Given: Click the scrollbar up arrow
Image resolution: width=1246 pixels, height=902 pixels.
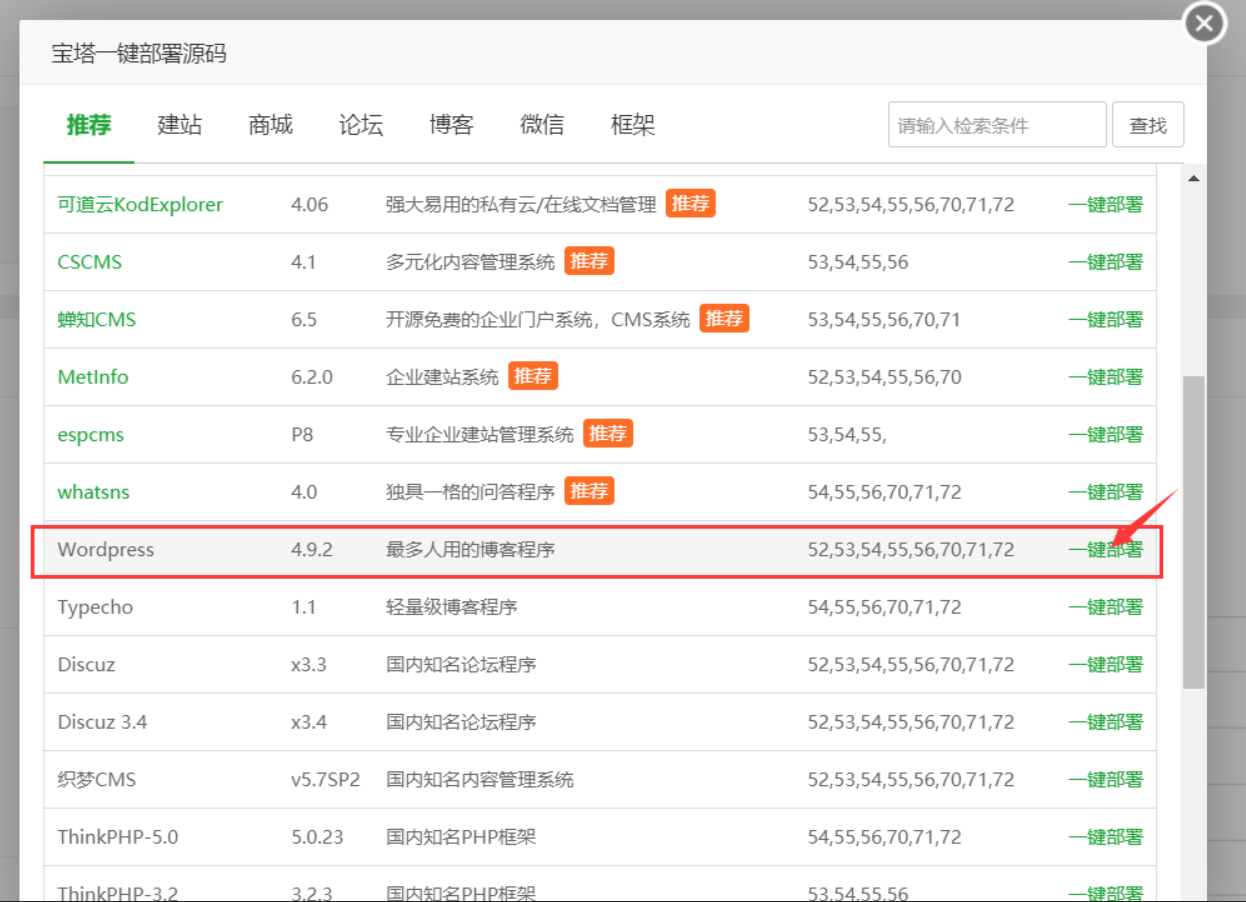Looking at the screenshot, I should (1193, 179).
